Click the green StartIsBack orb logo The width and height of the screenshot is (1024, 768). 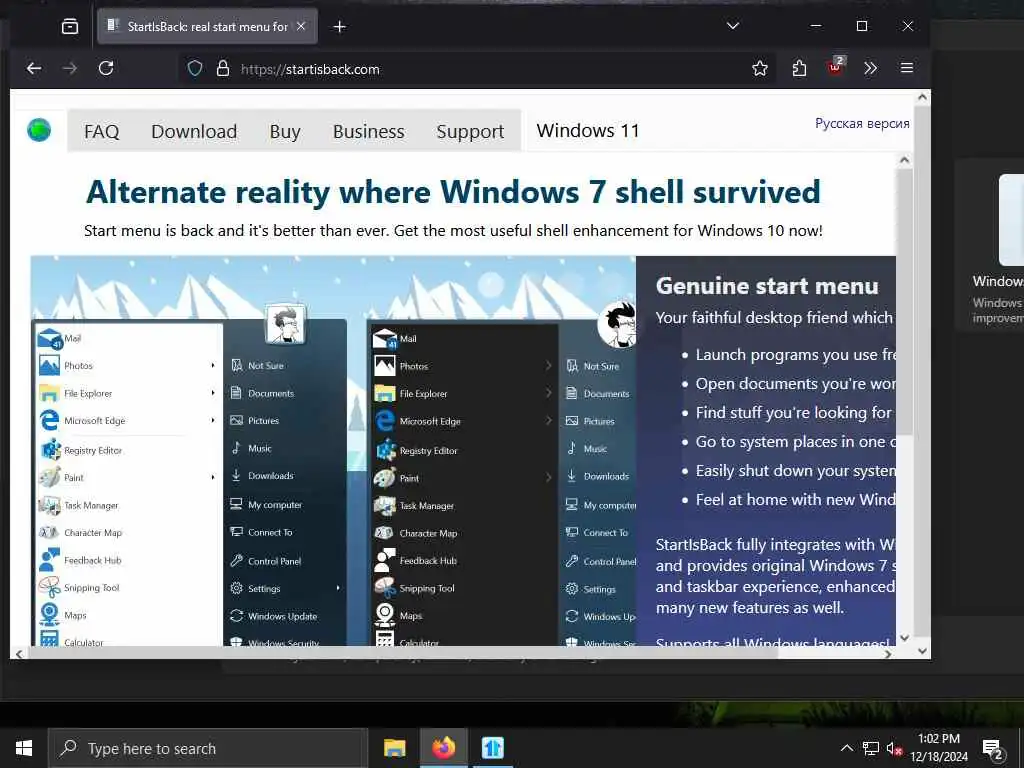pos(39,129)
